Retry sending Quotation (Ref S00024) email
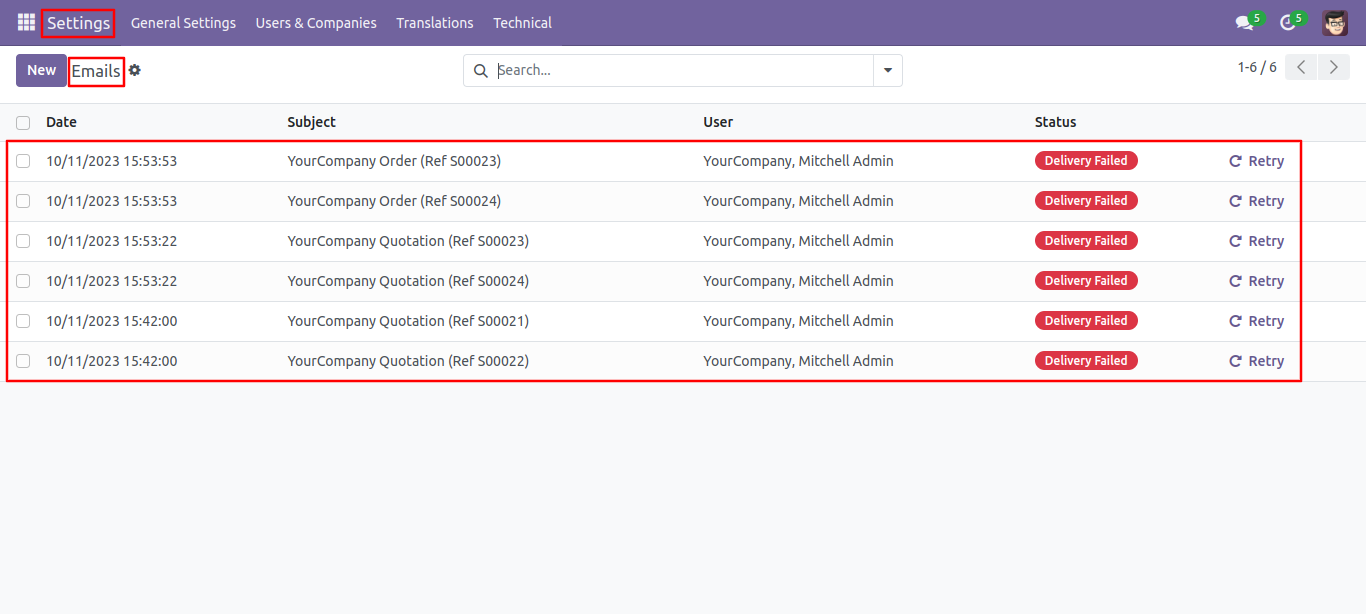 [x=1256, y=281]
